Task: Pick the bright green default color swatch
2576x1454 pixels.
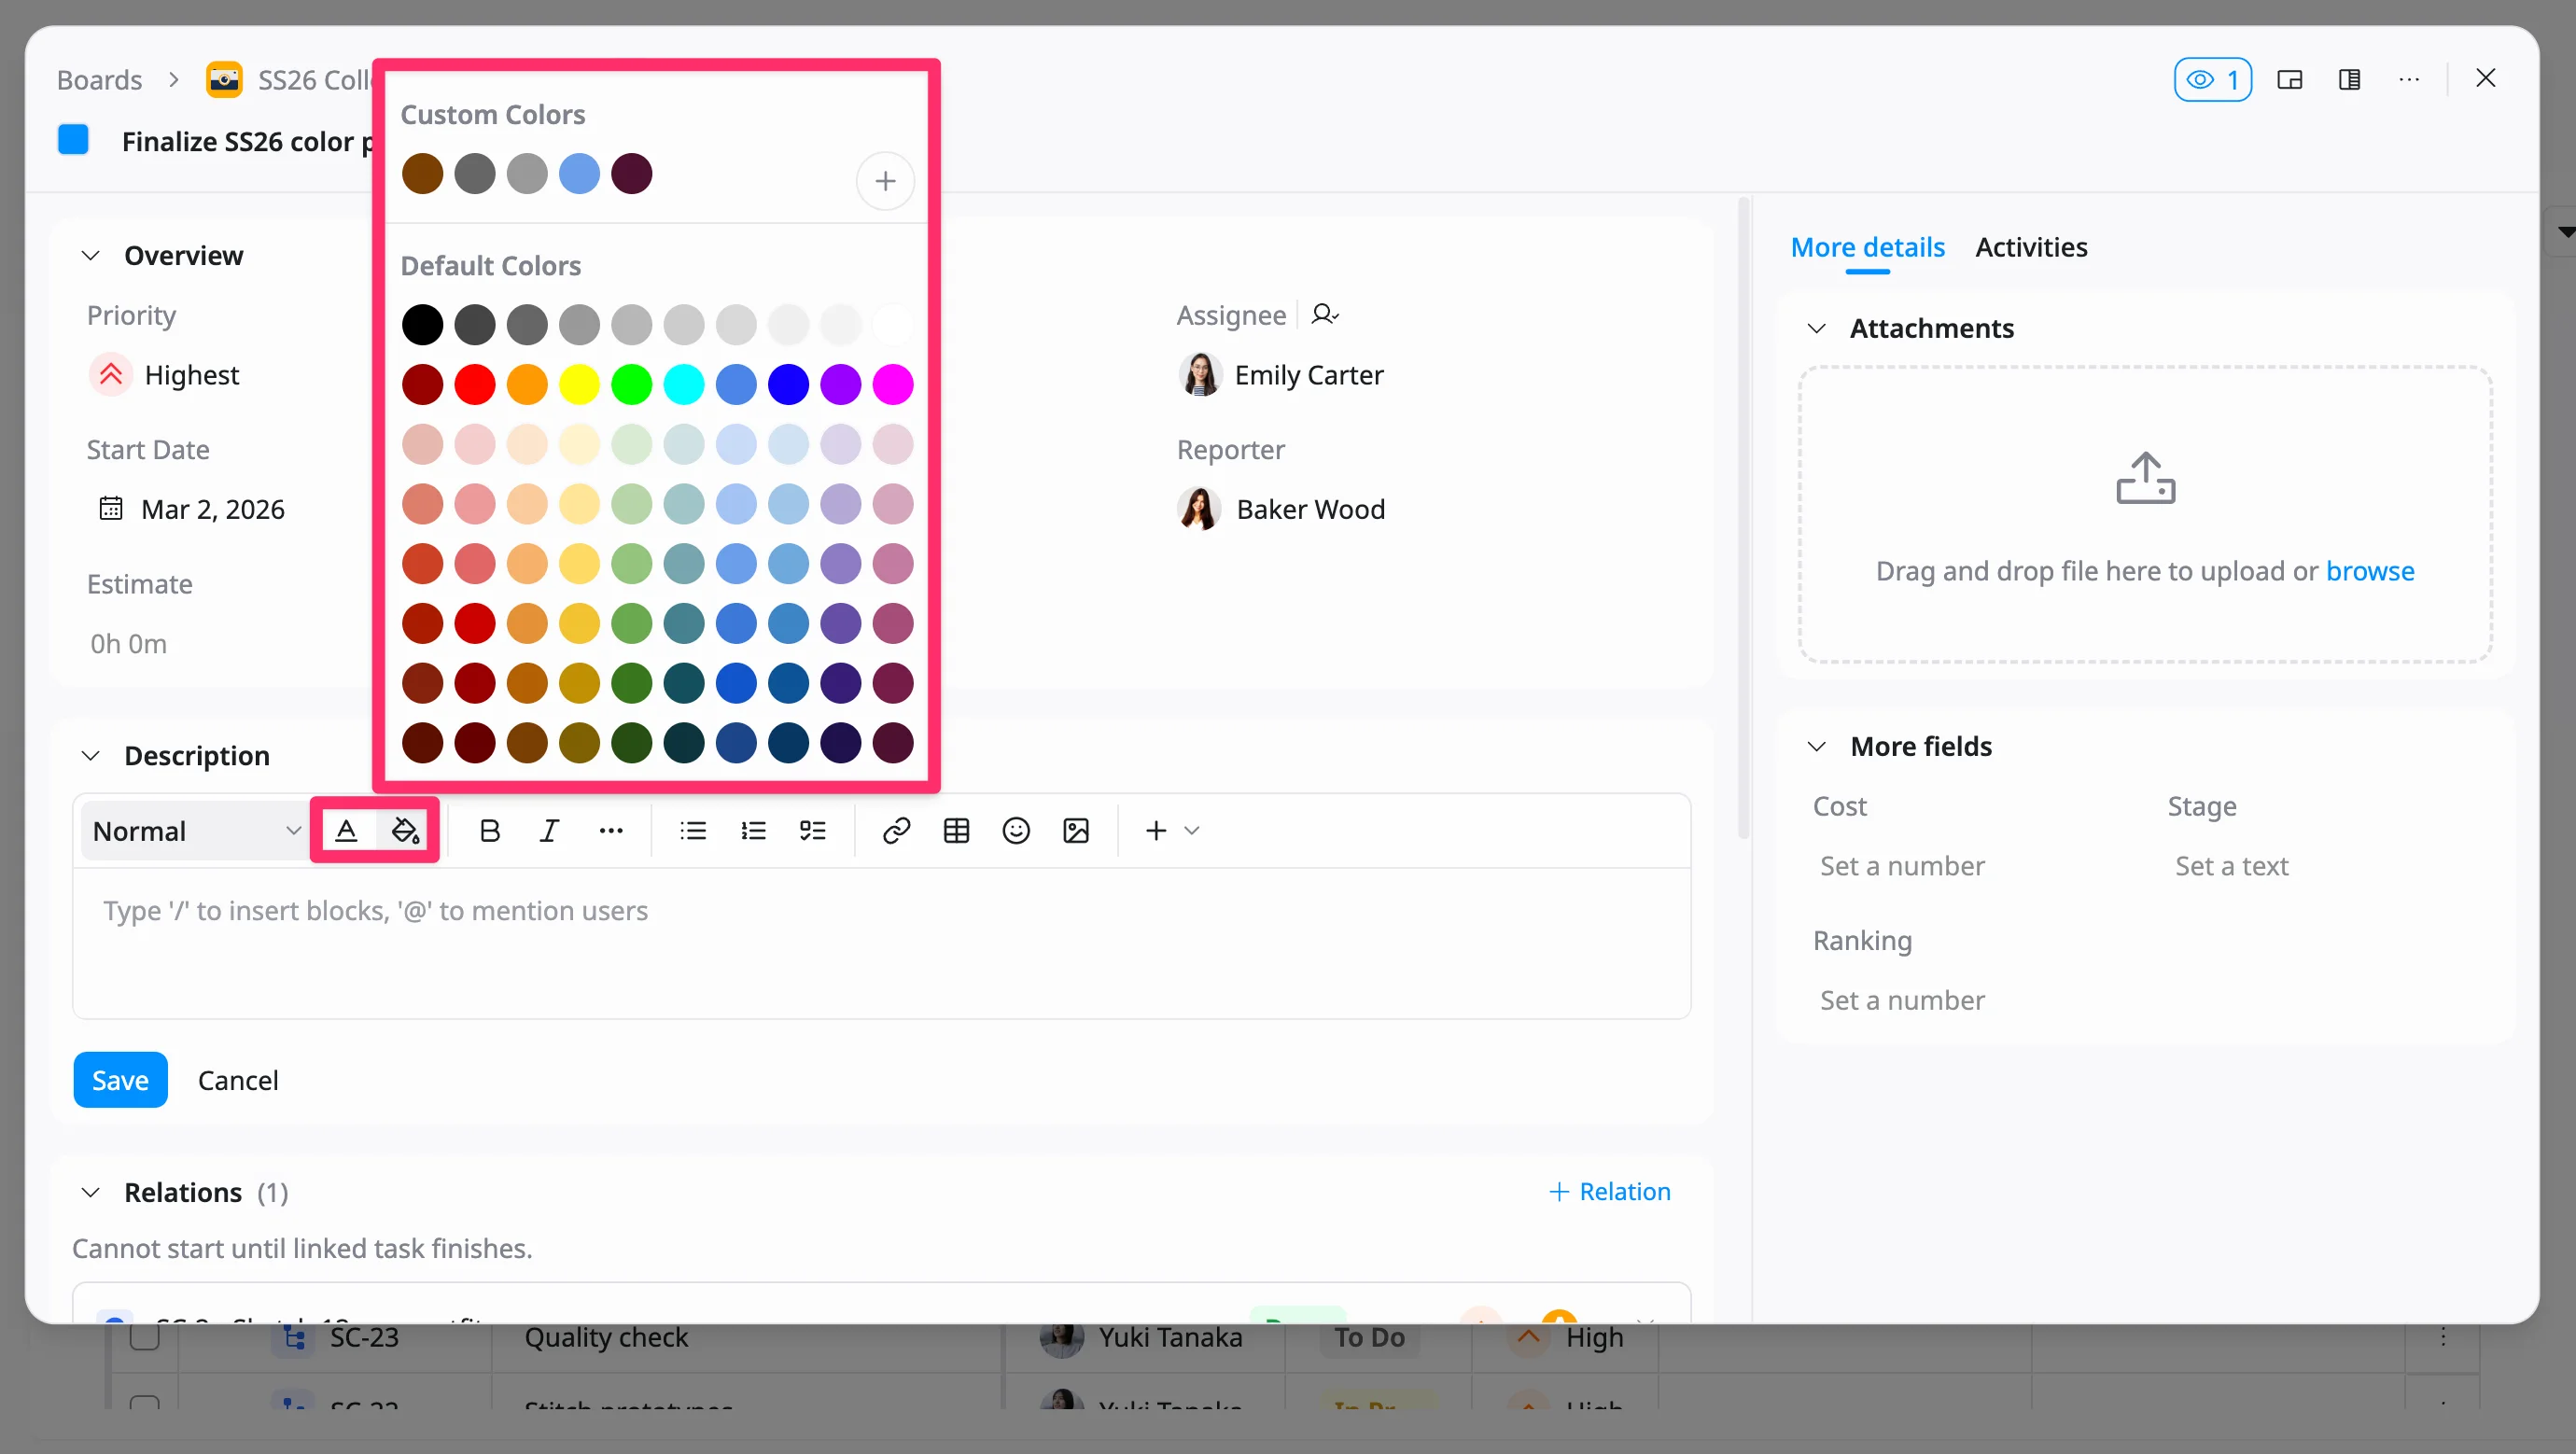Action: (631, 384)
